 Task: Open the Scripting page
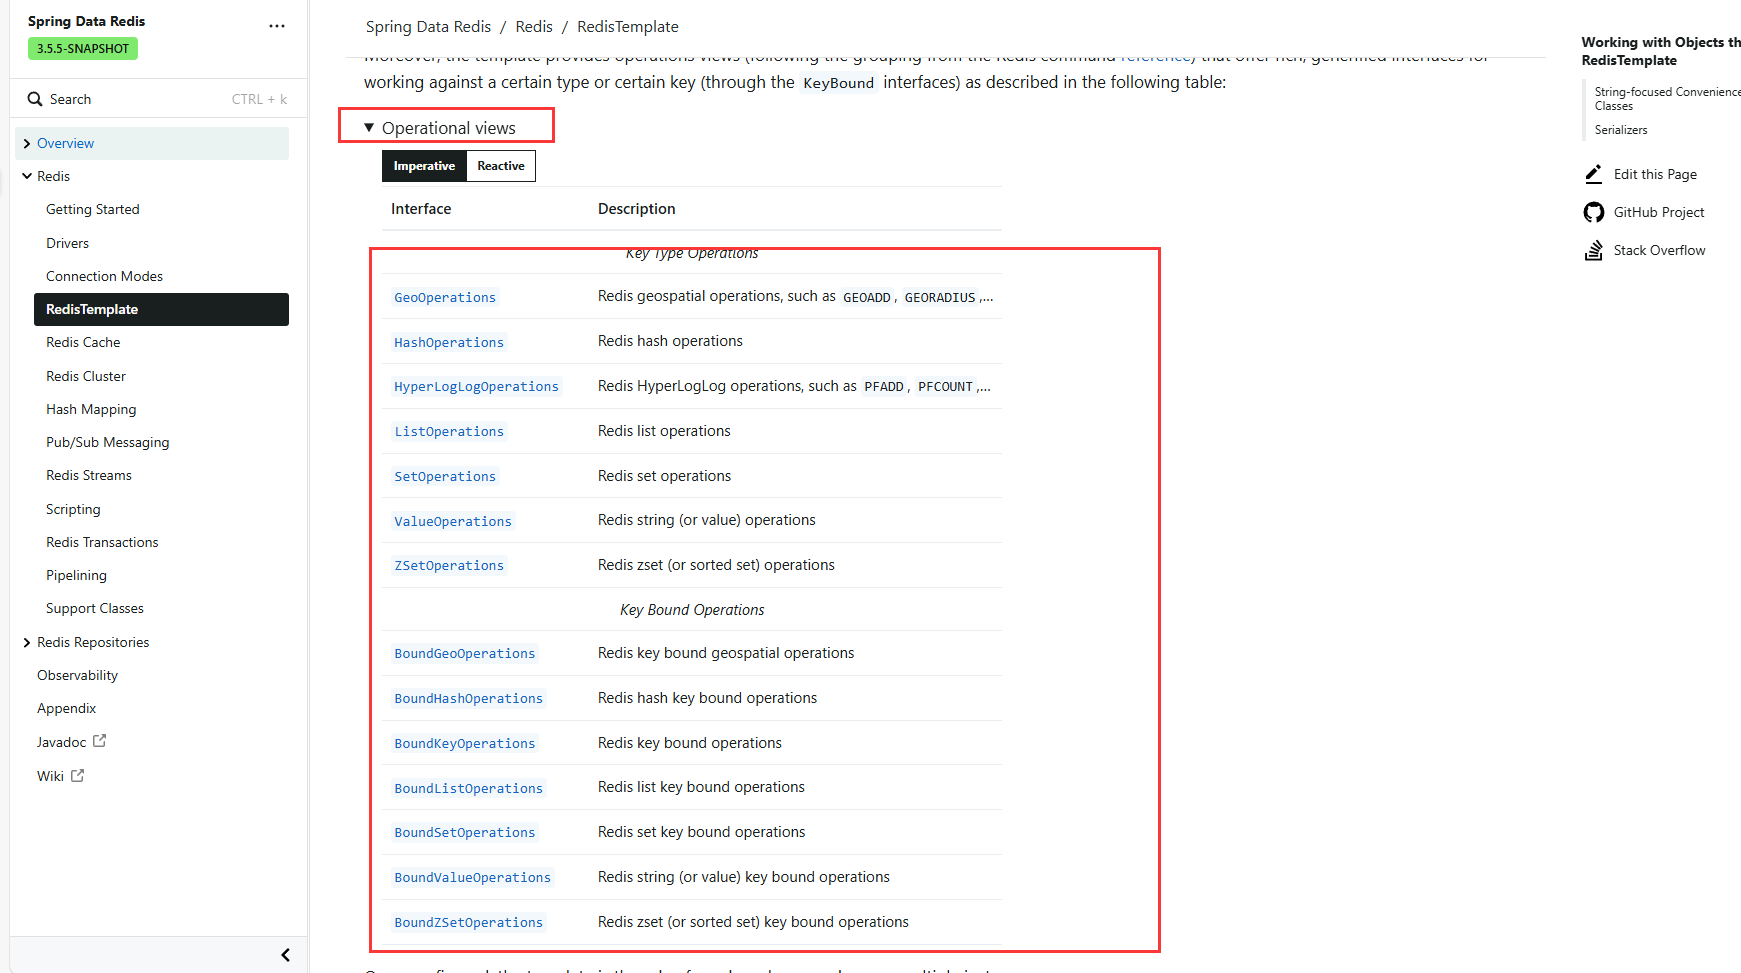[73, 509]
